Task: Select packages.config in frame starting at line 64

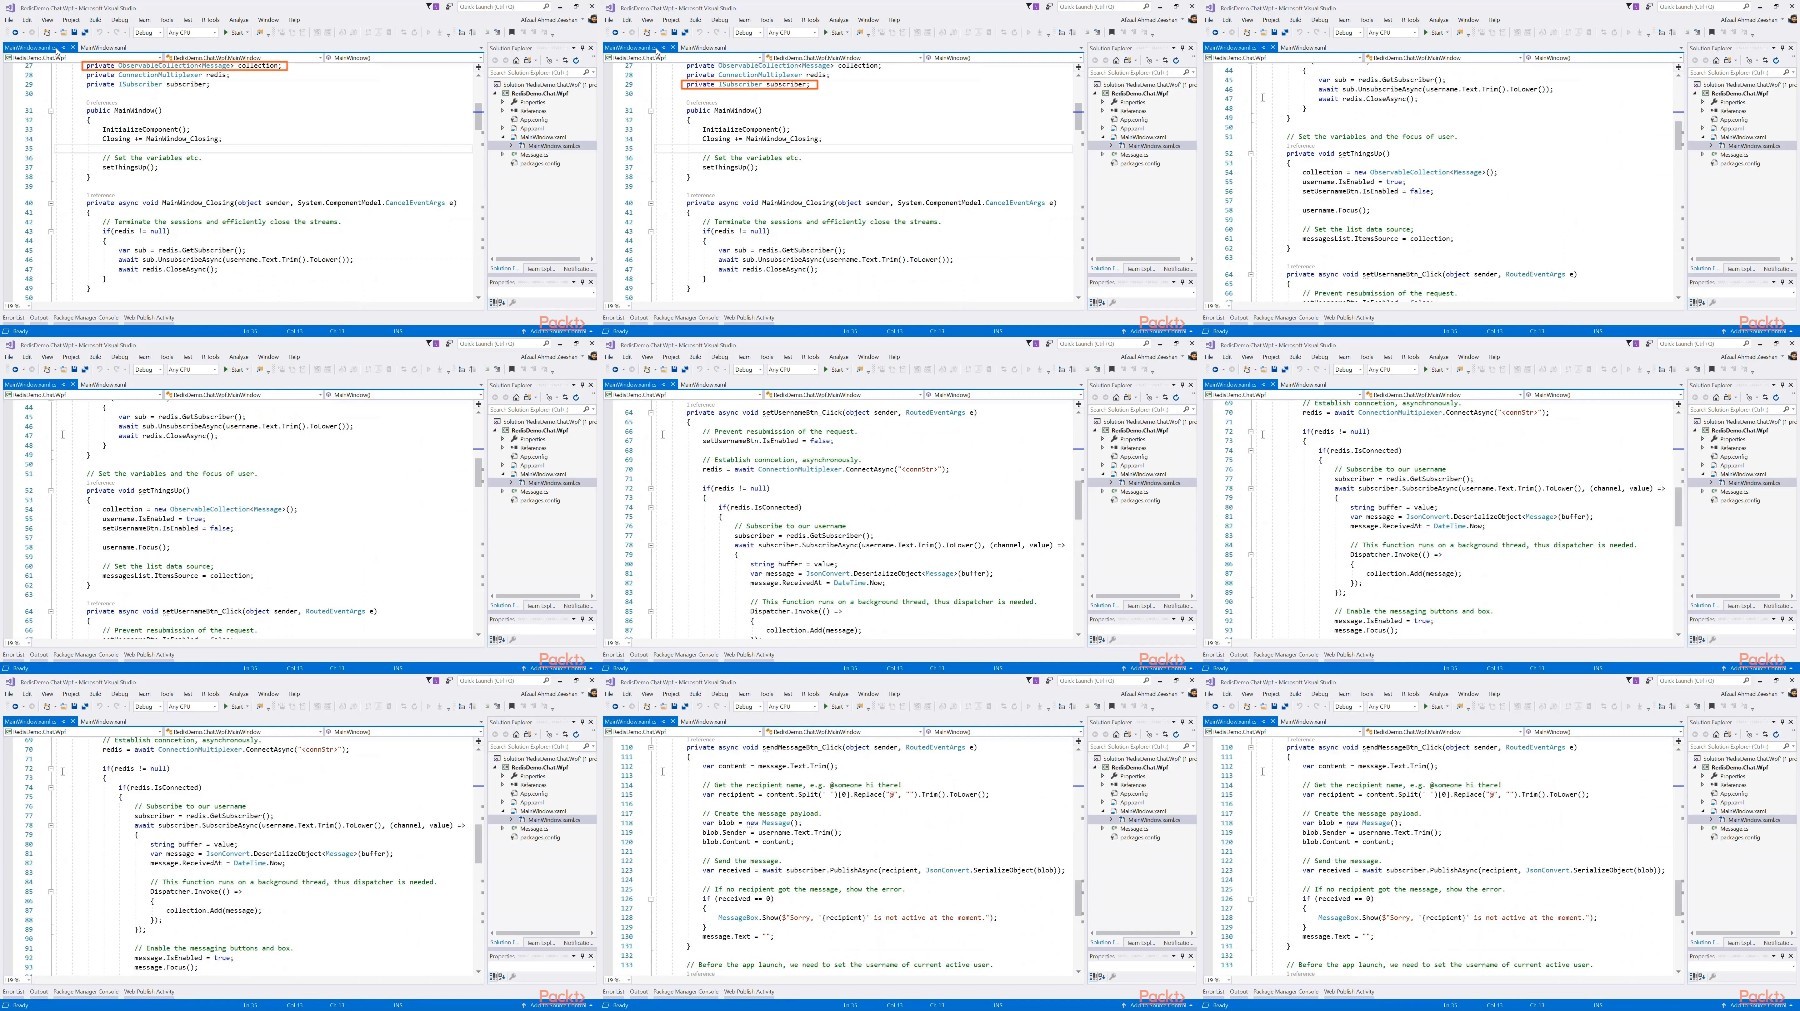Action: tap(1140, 500)
